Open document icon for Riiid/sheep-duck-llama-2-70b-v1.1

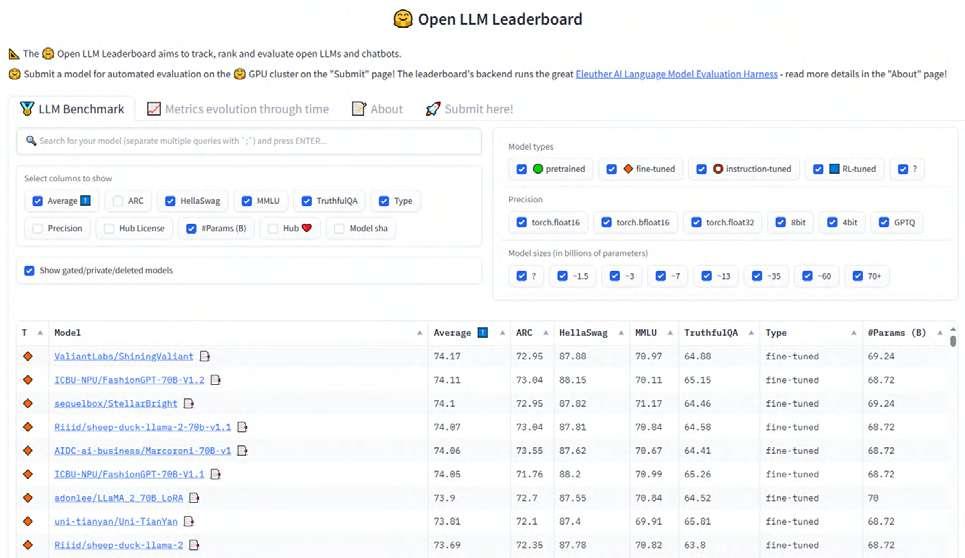point(242,427)
